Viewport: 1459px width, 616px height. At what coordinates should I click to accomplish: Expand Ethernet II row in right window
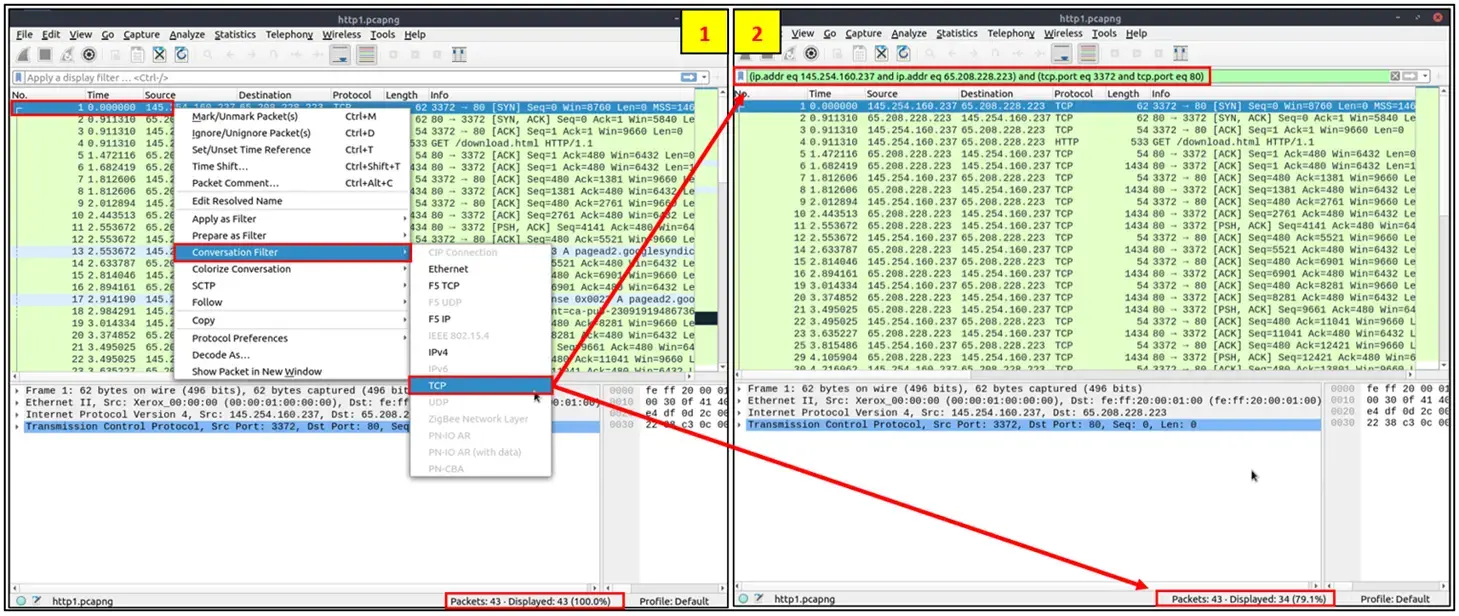[x=741, y=400]
